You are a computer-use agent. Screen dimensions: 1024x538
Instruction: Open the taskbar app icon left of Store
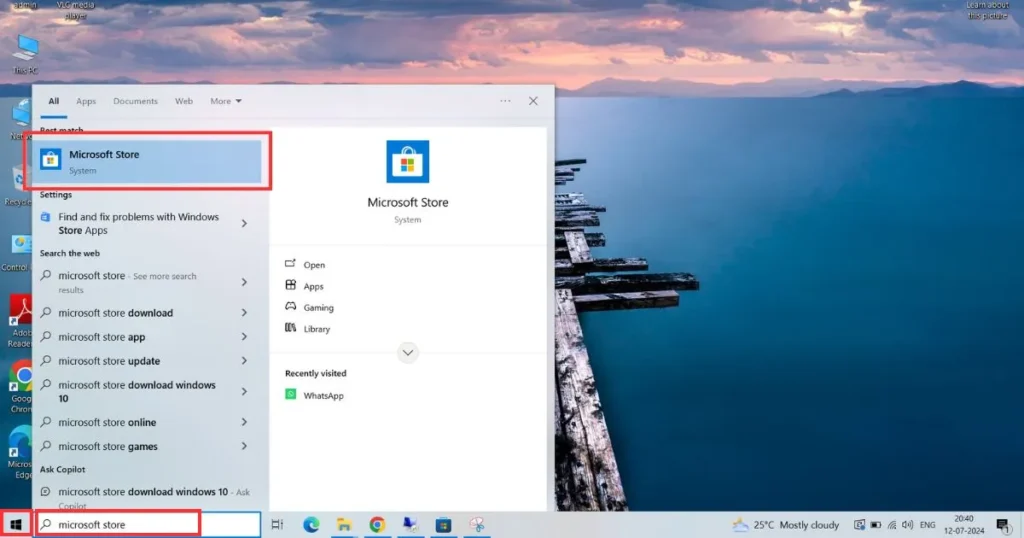410,524
